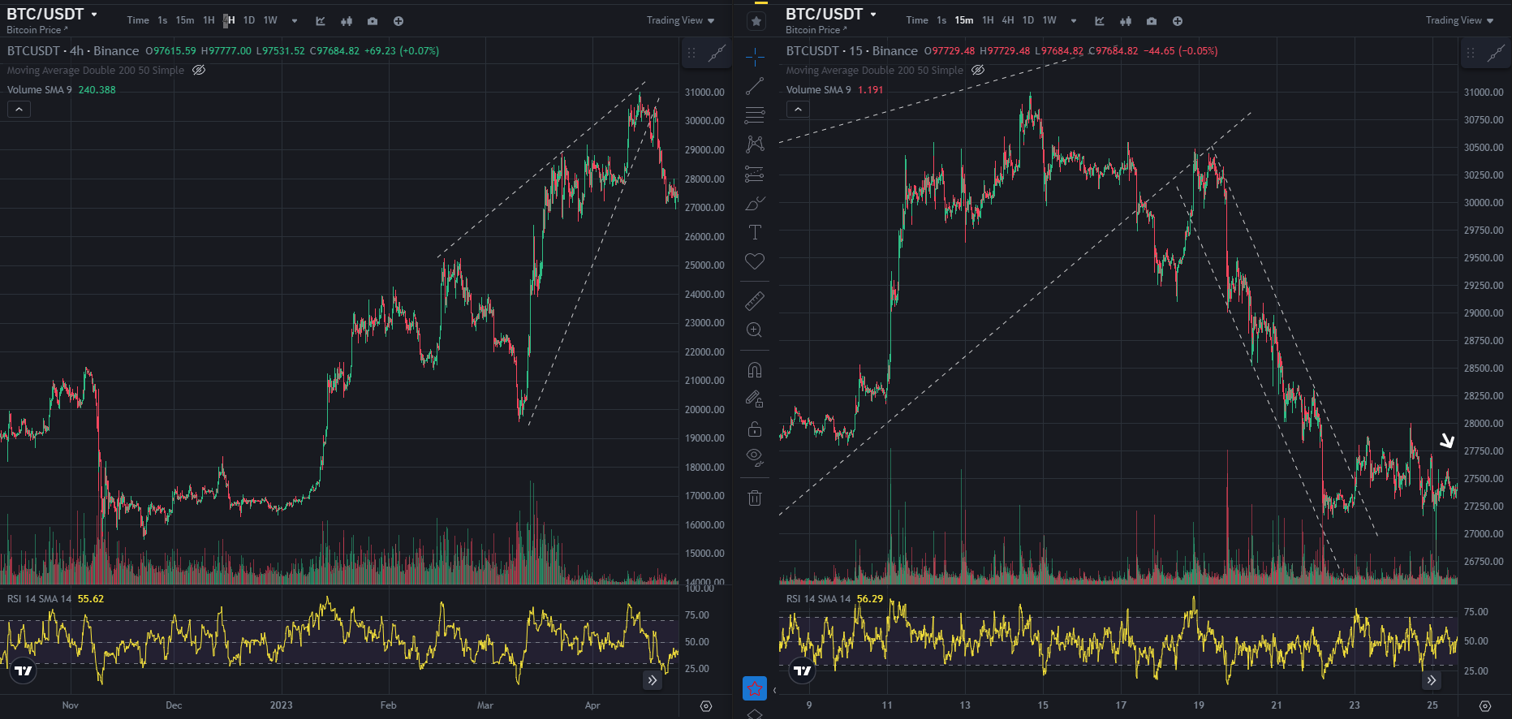1513x719 pixels.
Task: Switch right chart to 1H interval
Action: click(988, 20)
